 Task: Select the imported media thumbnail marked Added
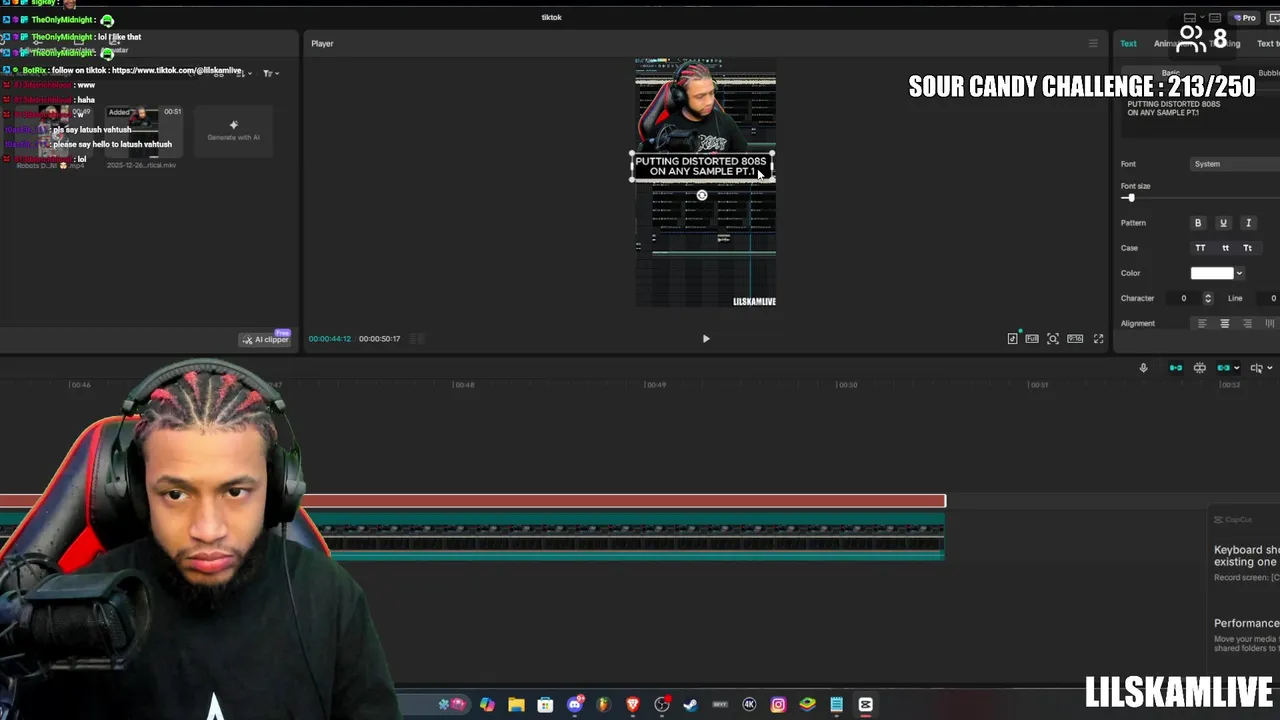click(145, 131)
